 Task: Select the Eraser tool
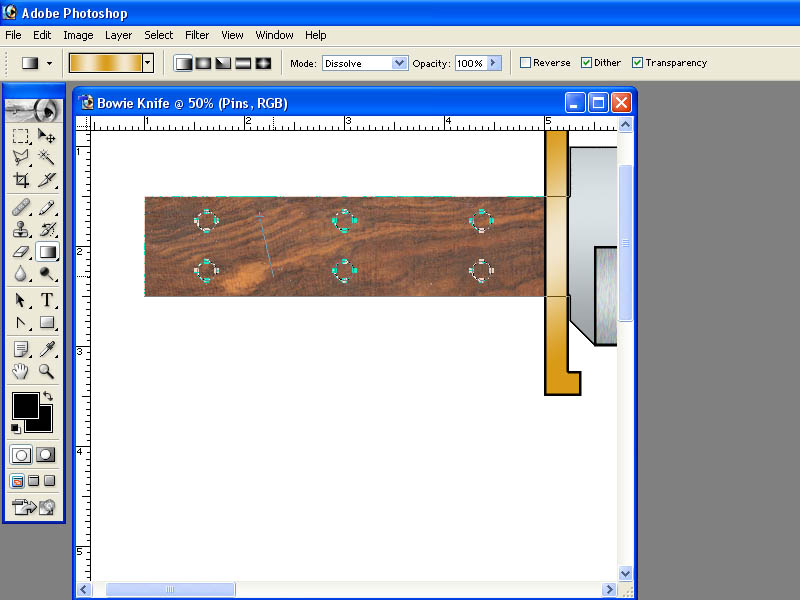[21, 252]
